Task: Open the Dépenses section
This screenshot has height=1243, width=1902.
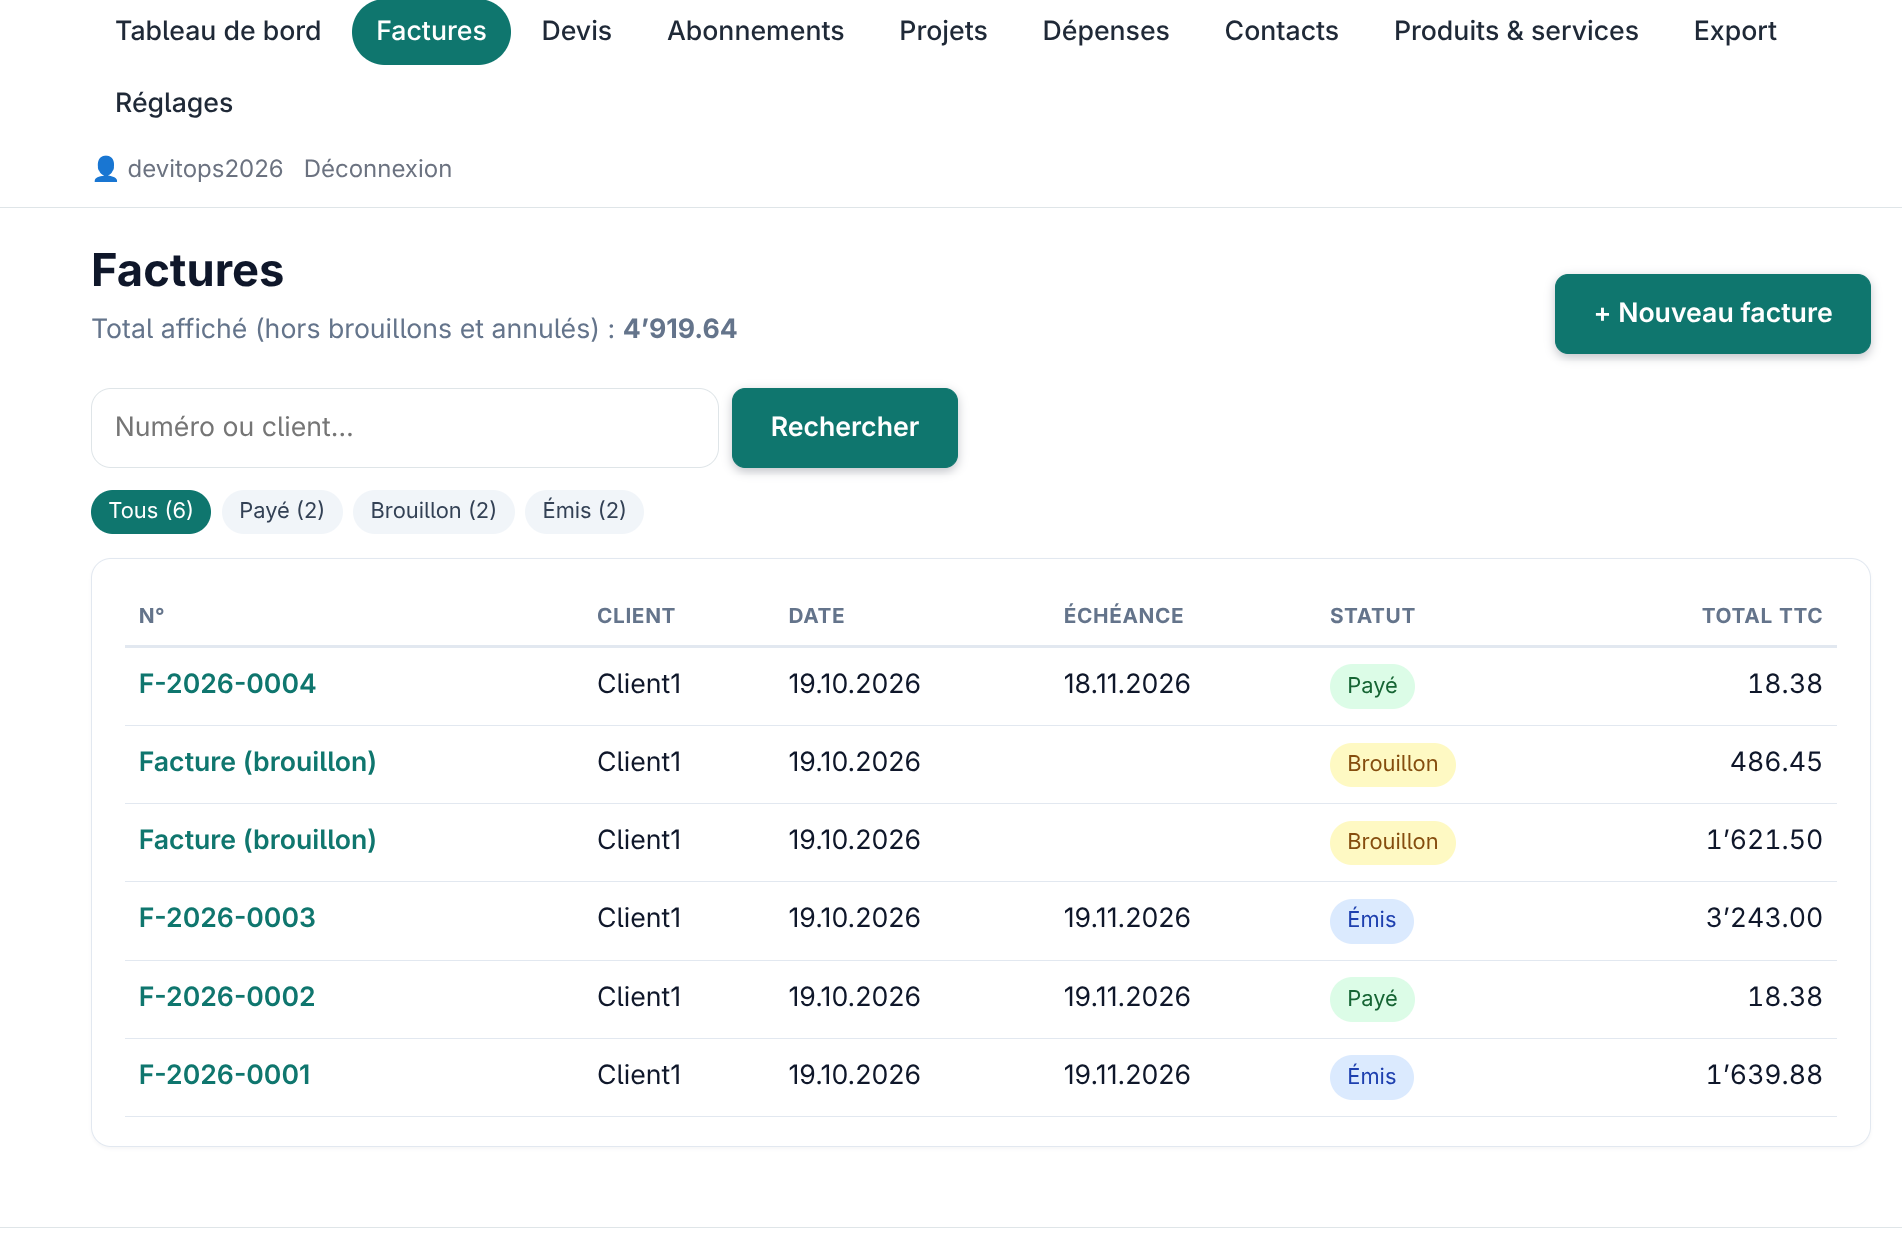Action: 1105,31
